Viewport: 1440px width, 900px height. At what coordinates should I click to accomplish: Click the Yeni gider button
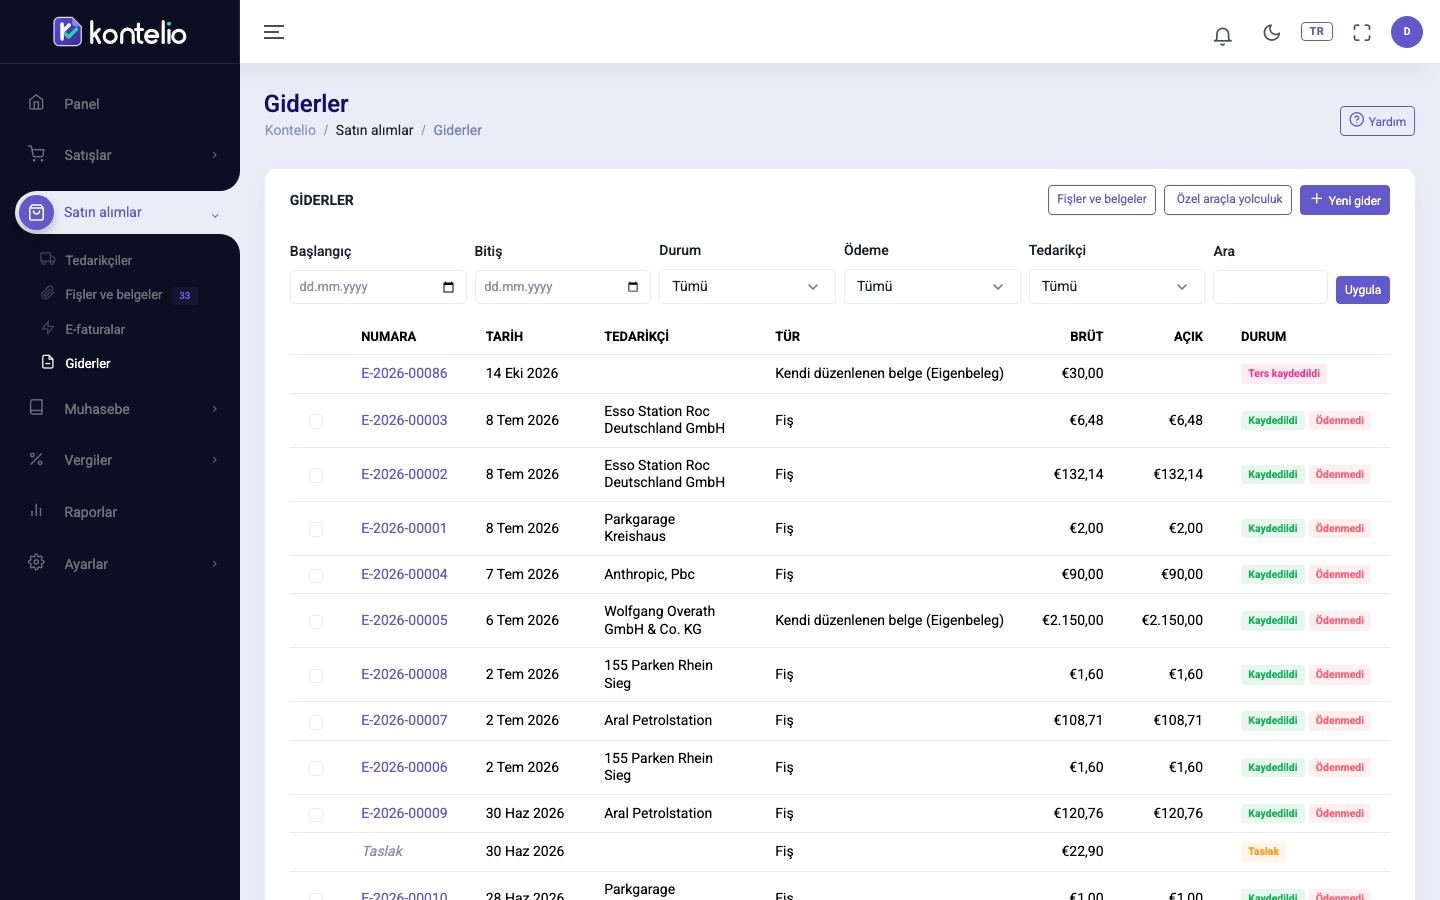(1345, 200)
